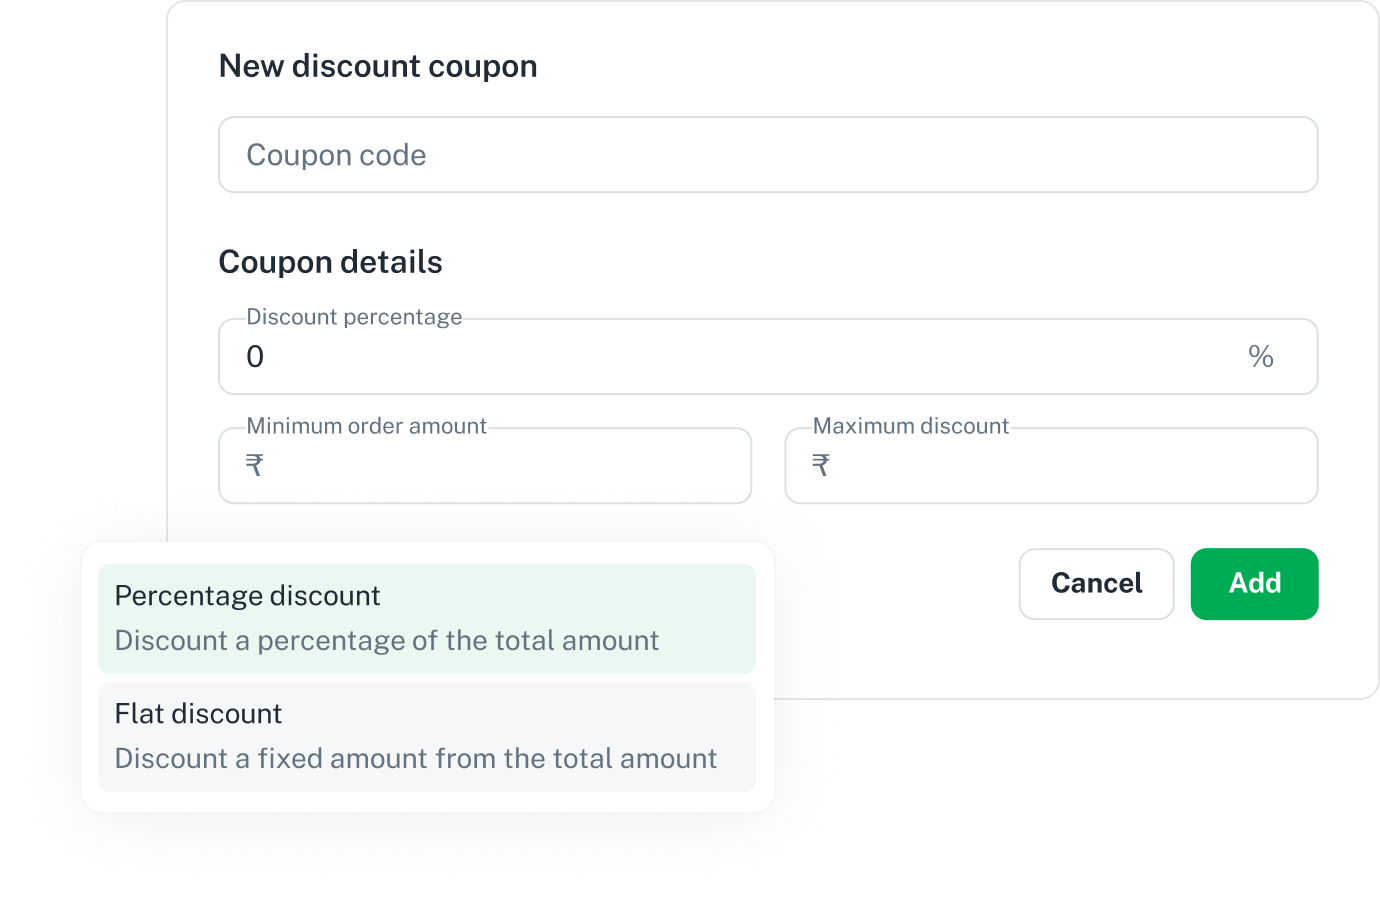Viewport: 1380px width, 902px height.
Task: Click the "Flat discount" title text
Action: 198,714
